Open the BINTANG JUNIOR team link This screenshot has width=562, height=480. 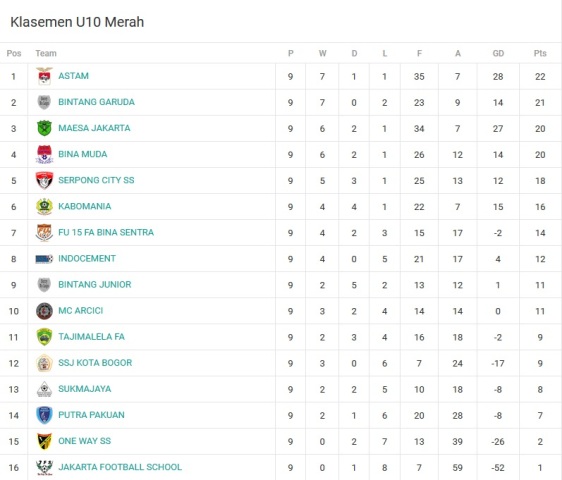tap(95, 285)
